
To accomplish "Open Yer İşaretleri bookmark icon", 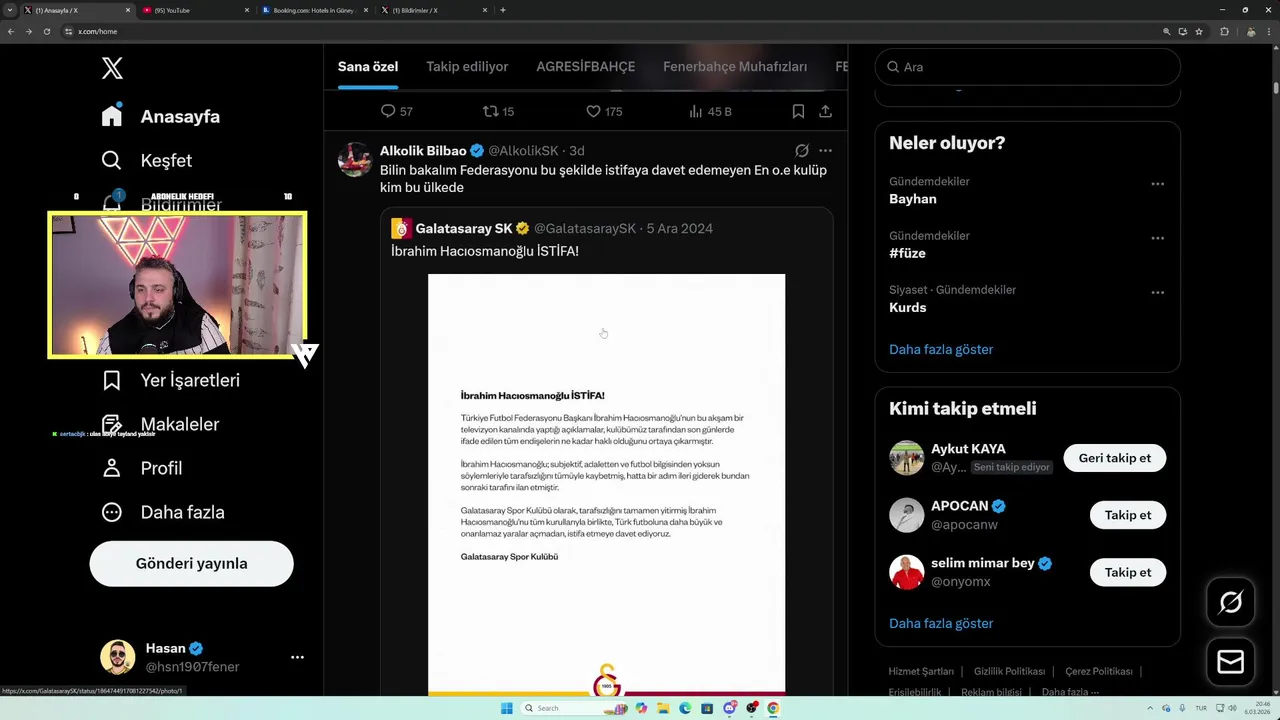I will [112, 380].
